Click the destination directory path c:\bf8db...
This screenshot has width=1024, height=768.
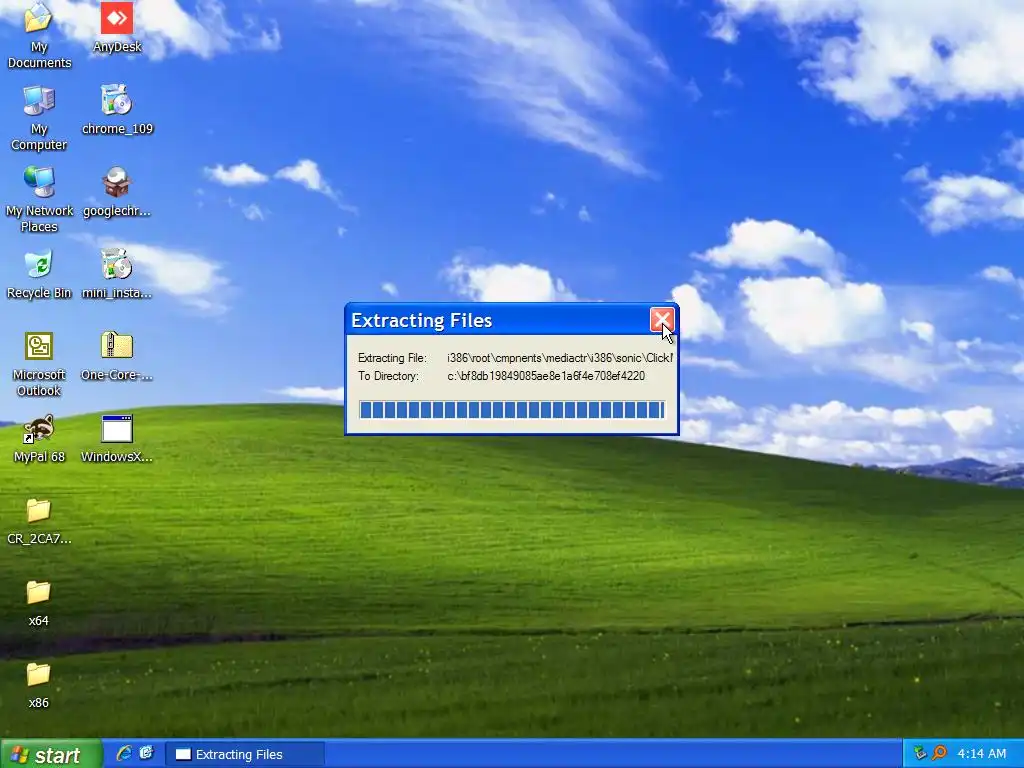click(546, 376)
